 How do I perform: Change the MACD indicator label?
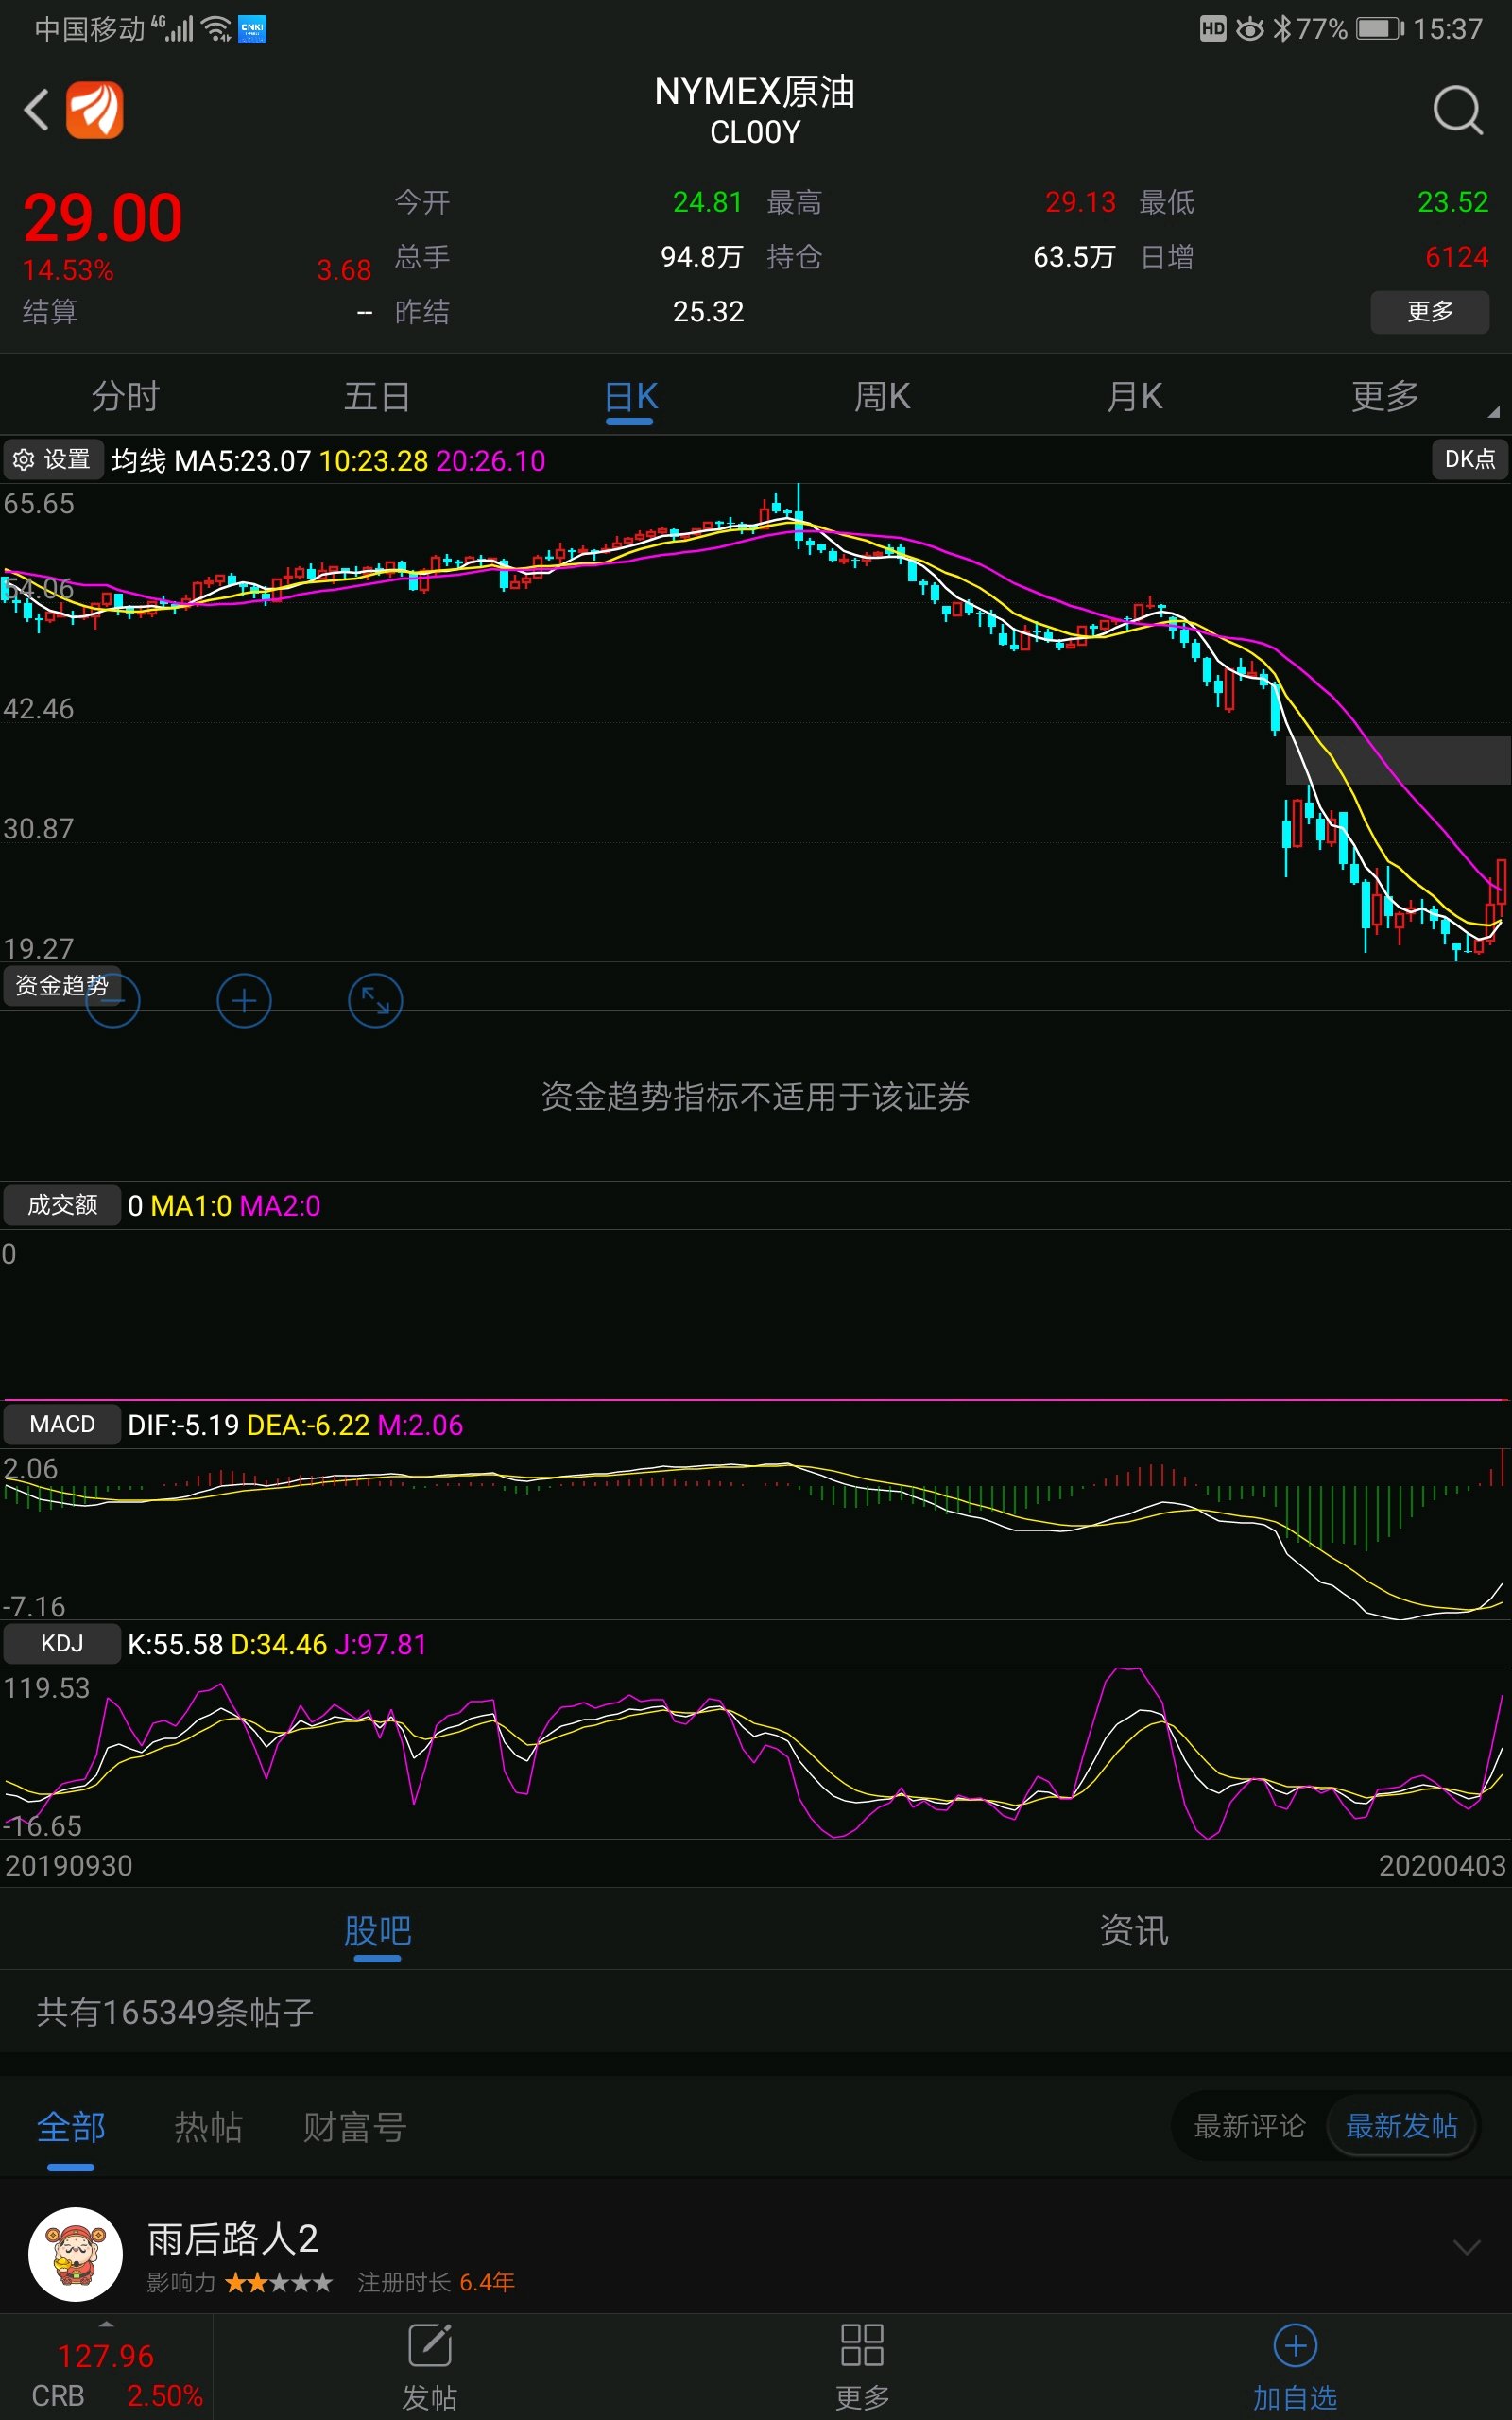point(62,1424)
